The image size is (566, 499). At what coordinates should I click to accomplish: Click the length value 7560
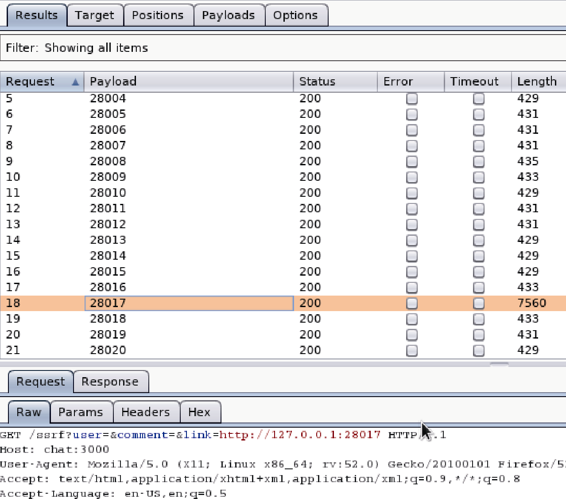point(531,303)
